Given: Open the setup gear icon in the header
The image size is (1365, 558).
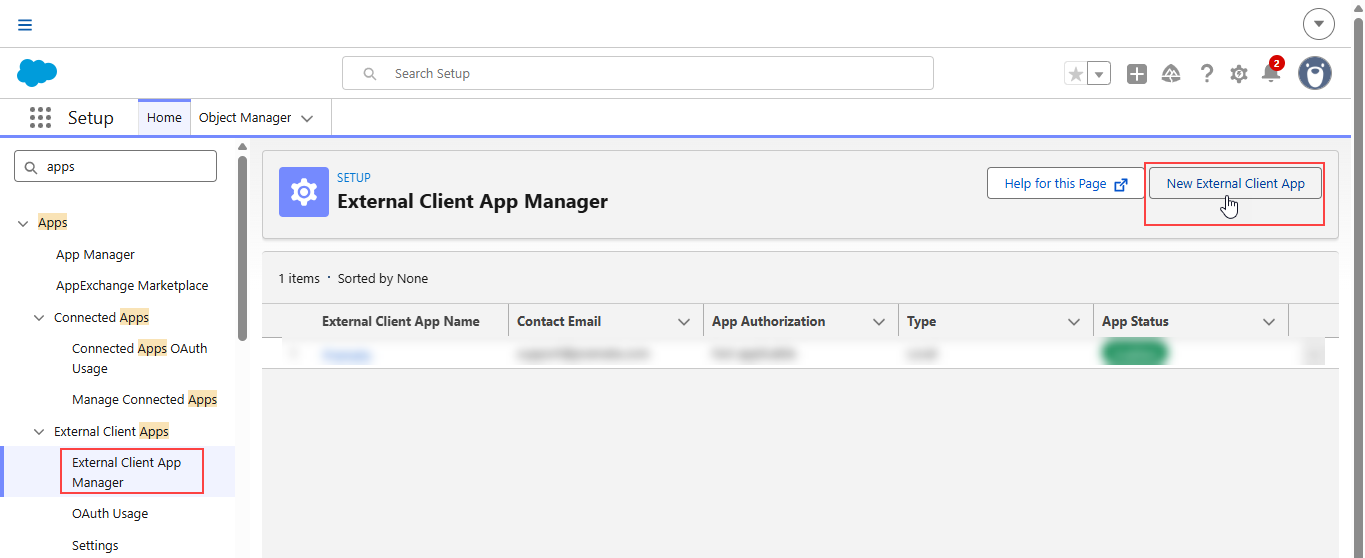Looking at the screenshot, I should 1239,74.
